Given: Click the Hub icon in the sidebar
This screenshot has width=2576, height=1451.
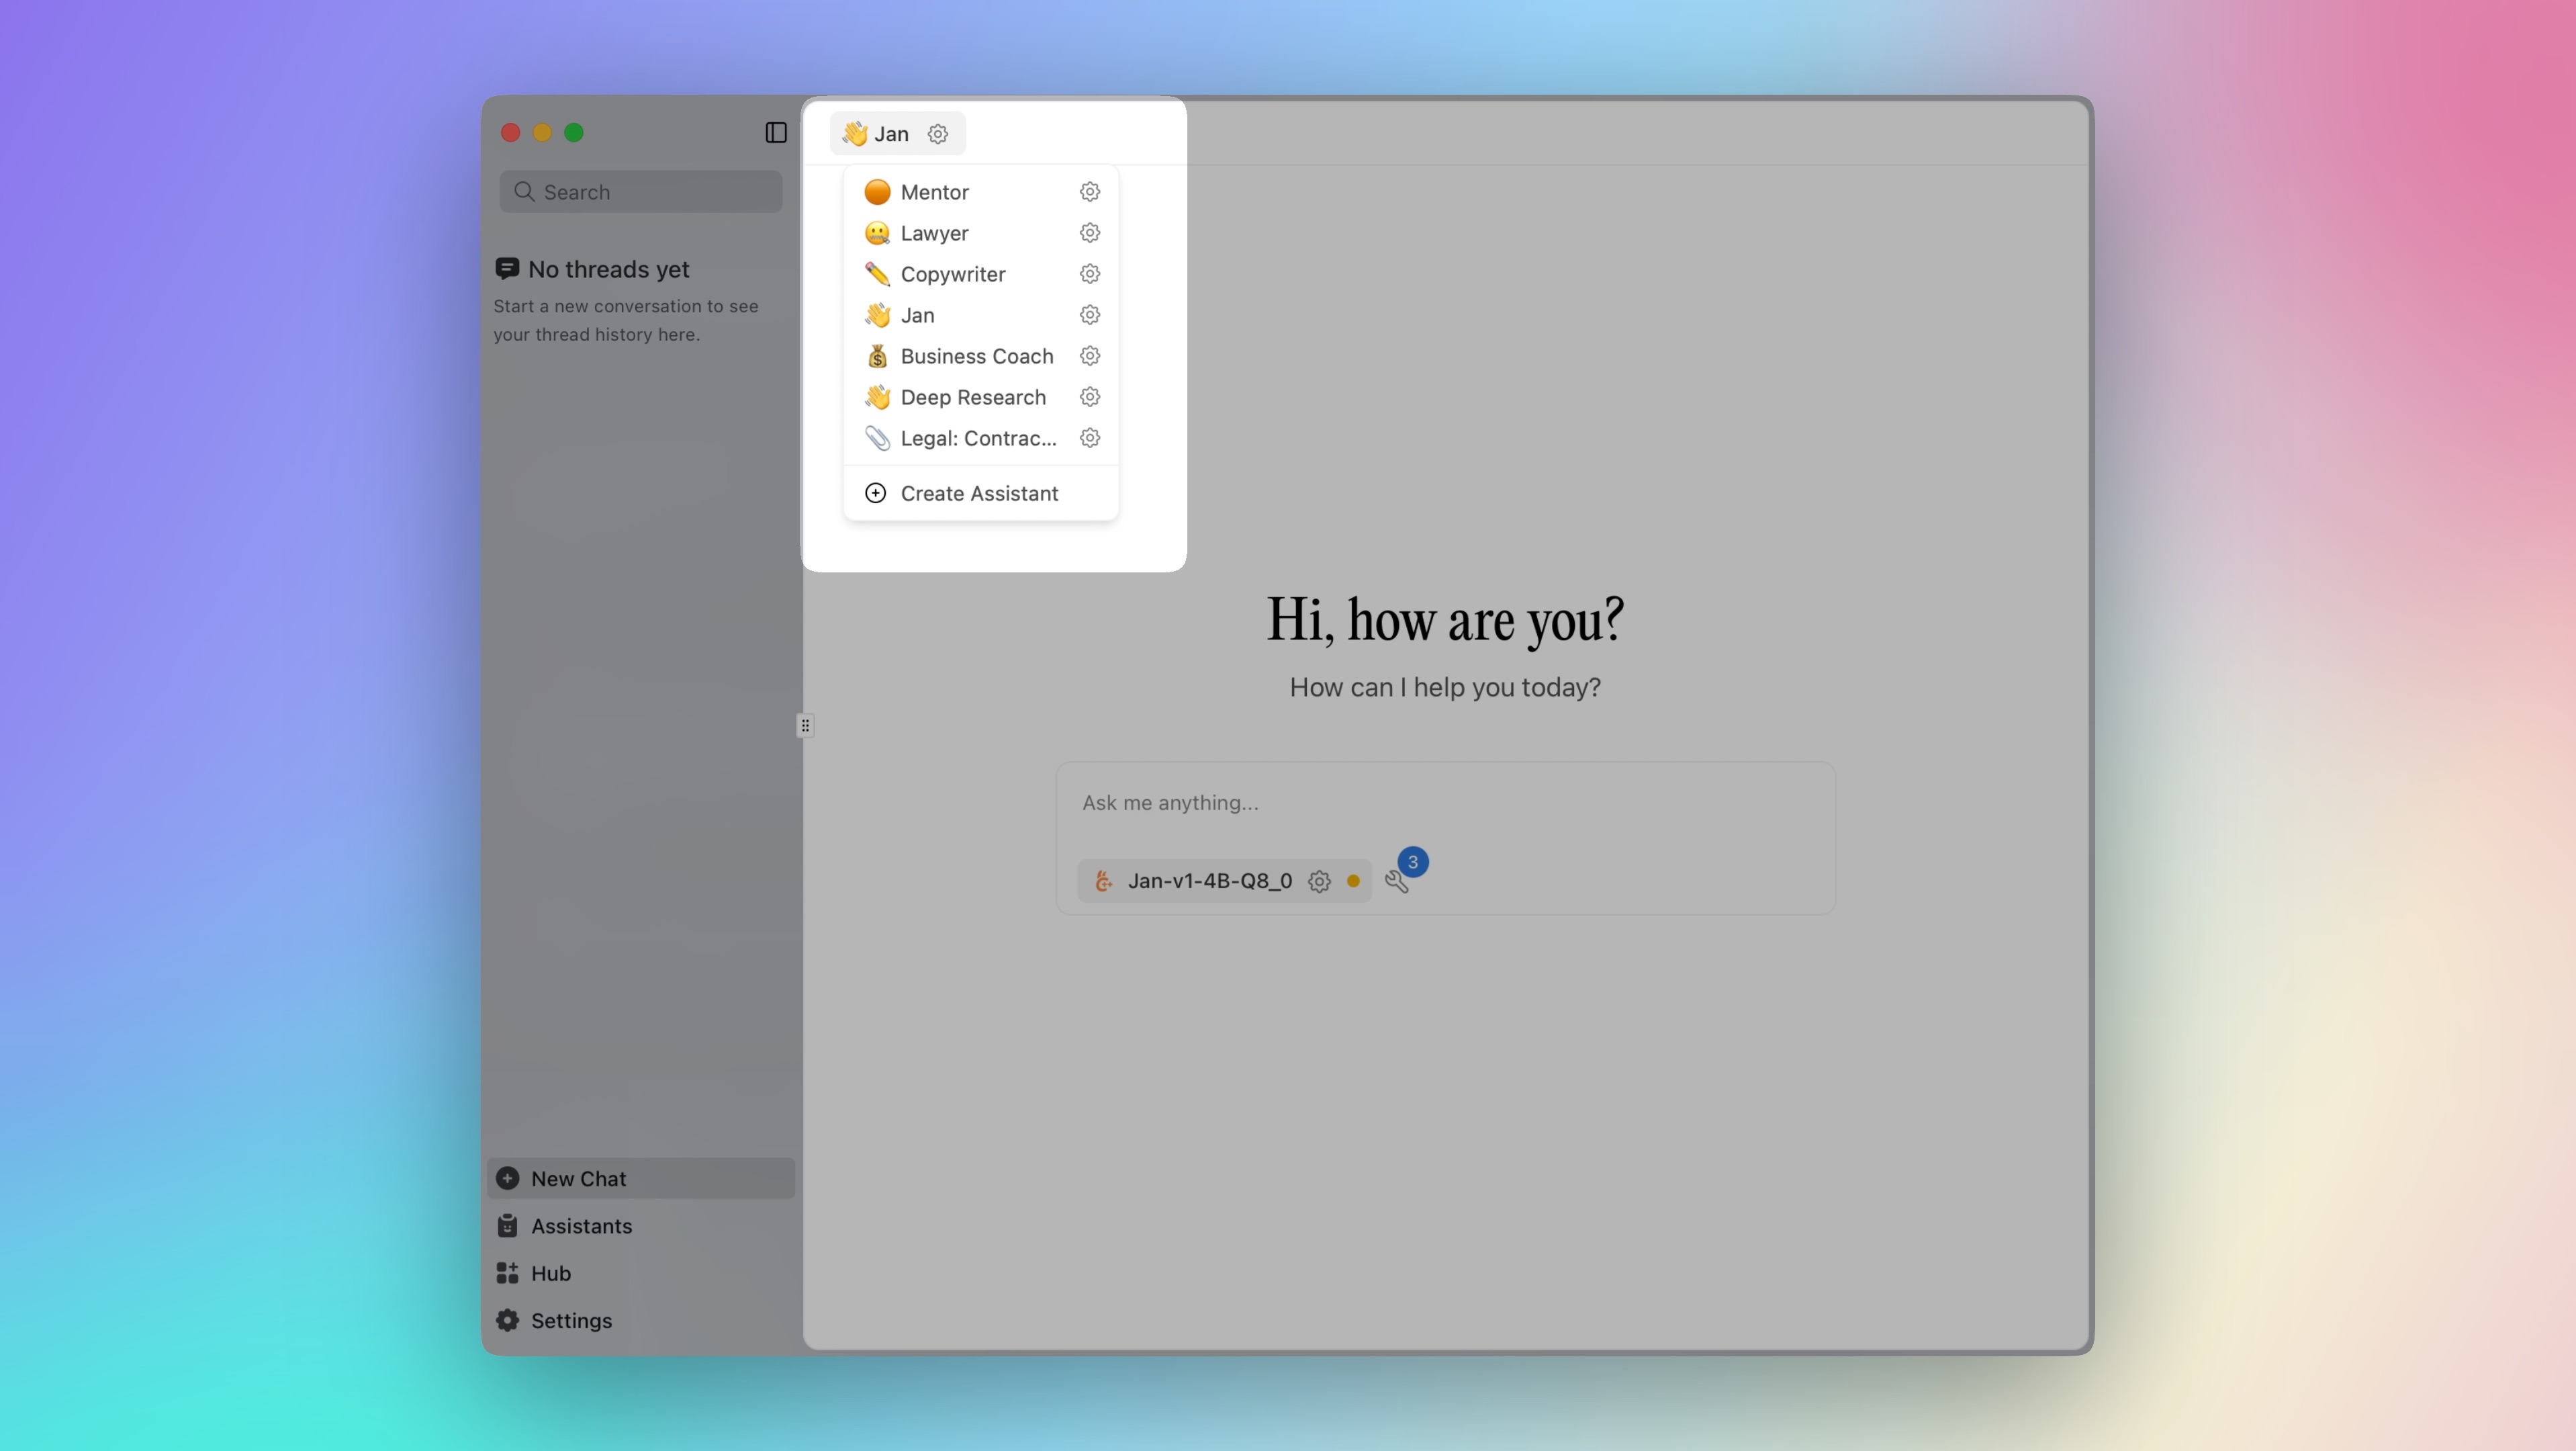Looking at the screenshot, I should point(508,1273).
